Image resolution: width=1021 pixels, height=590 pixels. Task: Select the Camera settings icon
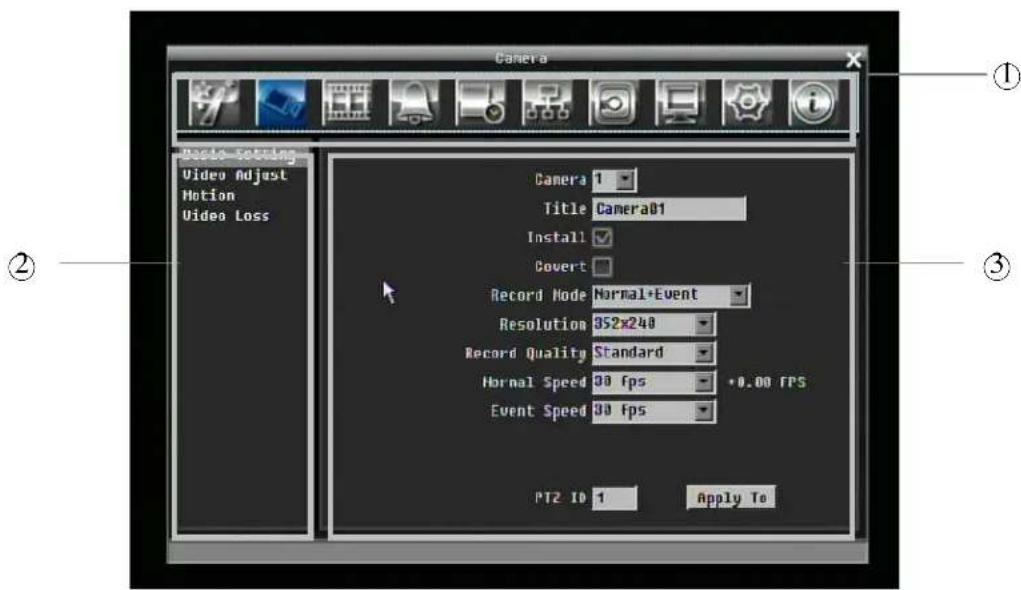coord(281,103)
